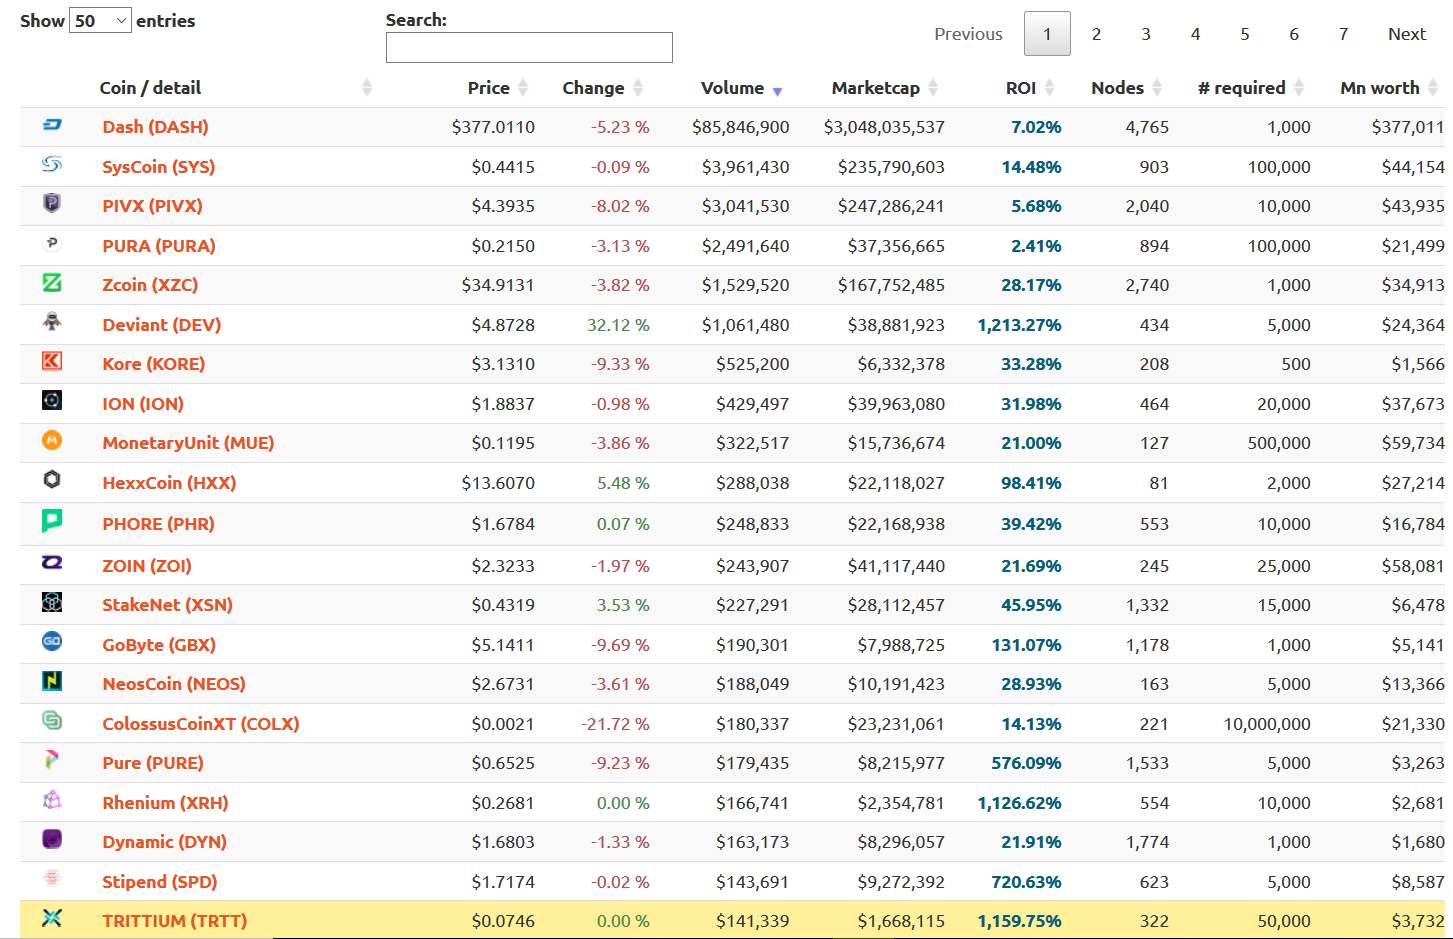Click the purple Dynamic logo icon
The image size is (1453, 939).
[x=52, y=839]
